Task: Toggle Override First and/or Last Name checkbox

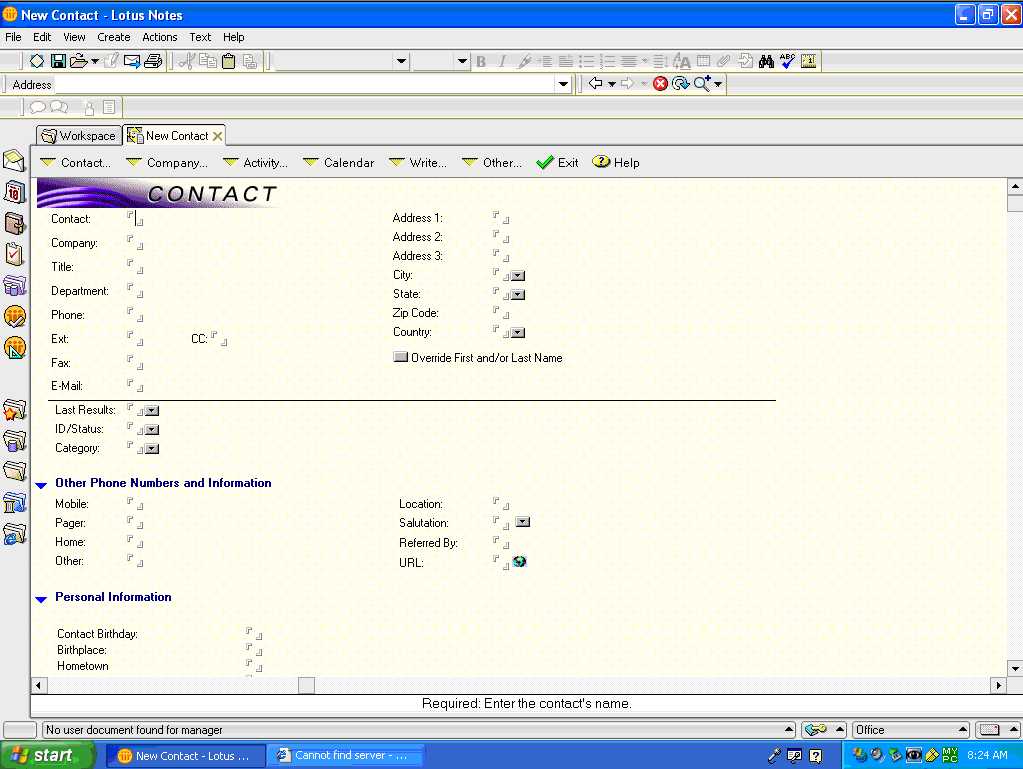Action: click(401, 357)
